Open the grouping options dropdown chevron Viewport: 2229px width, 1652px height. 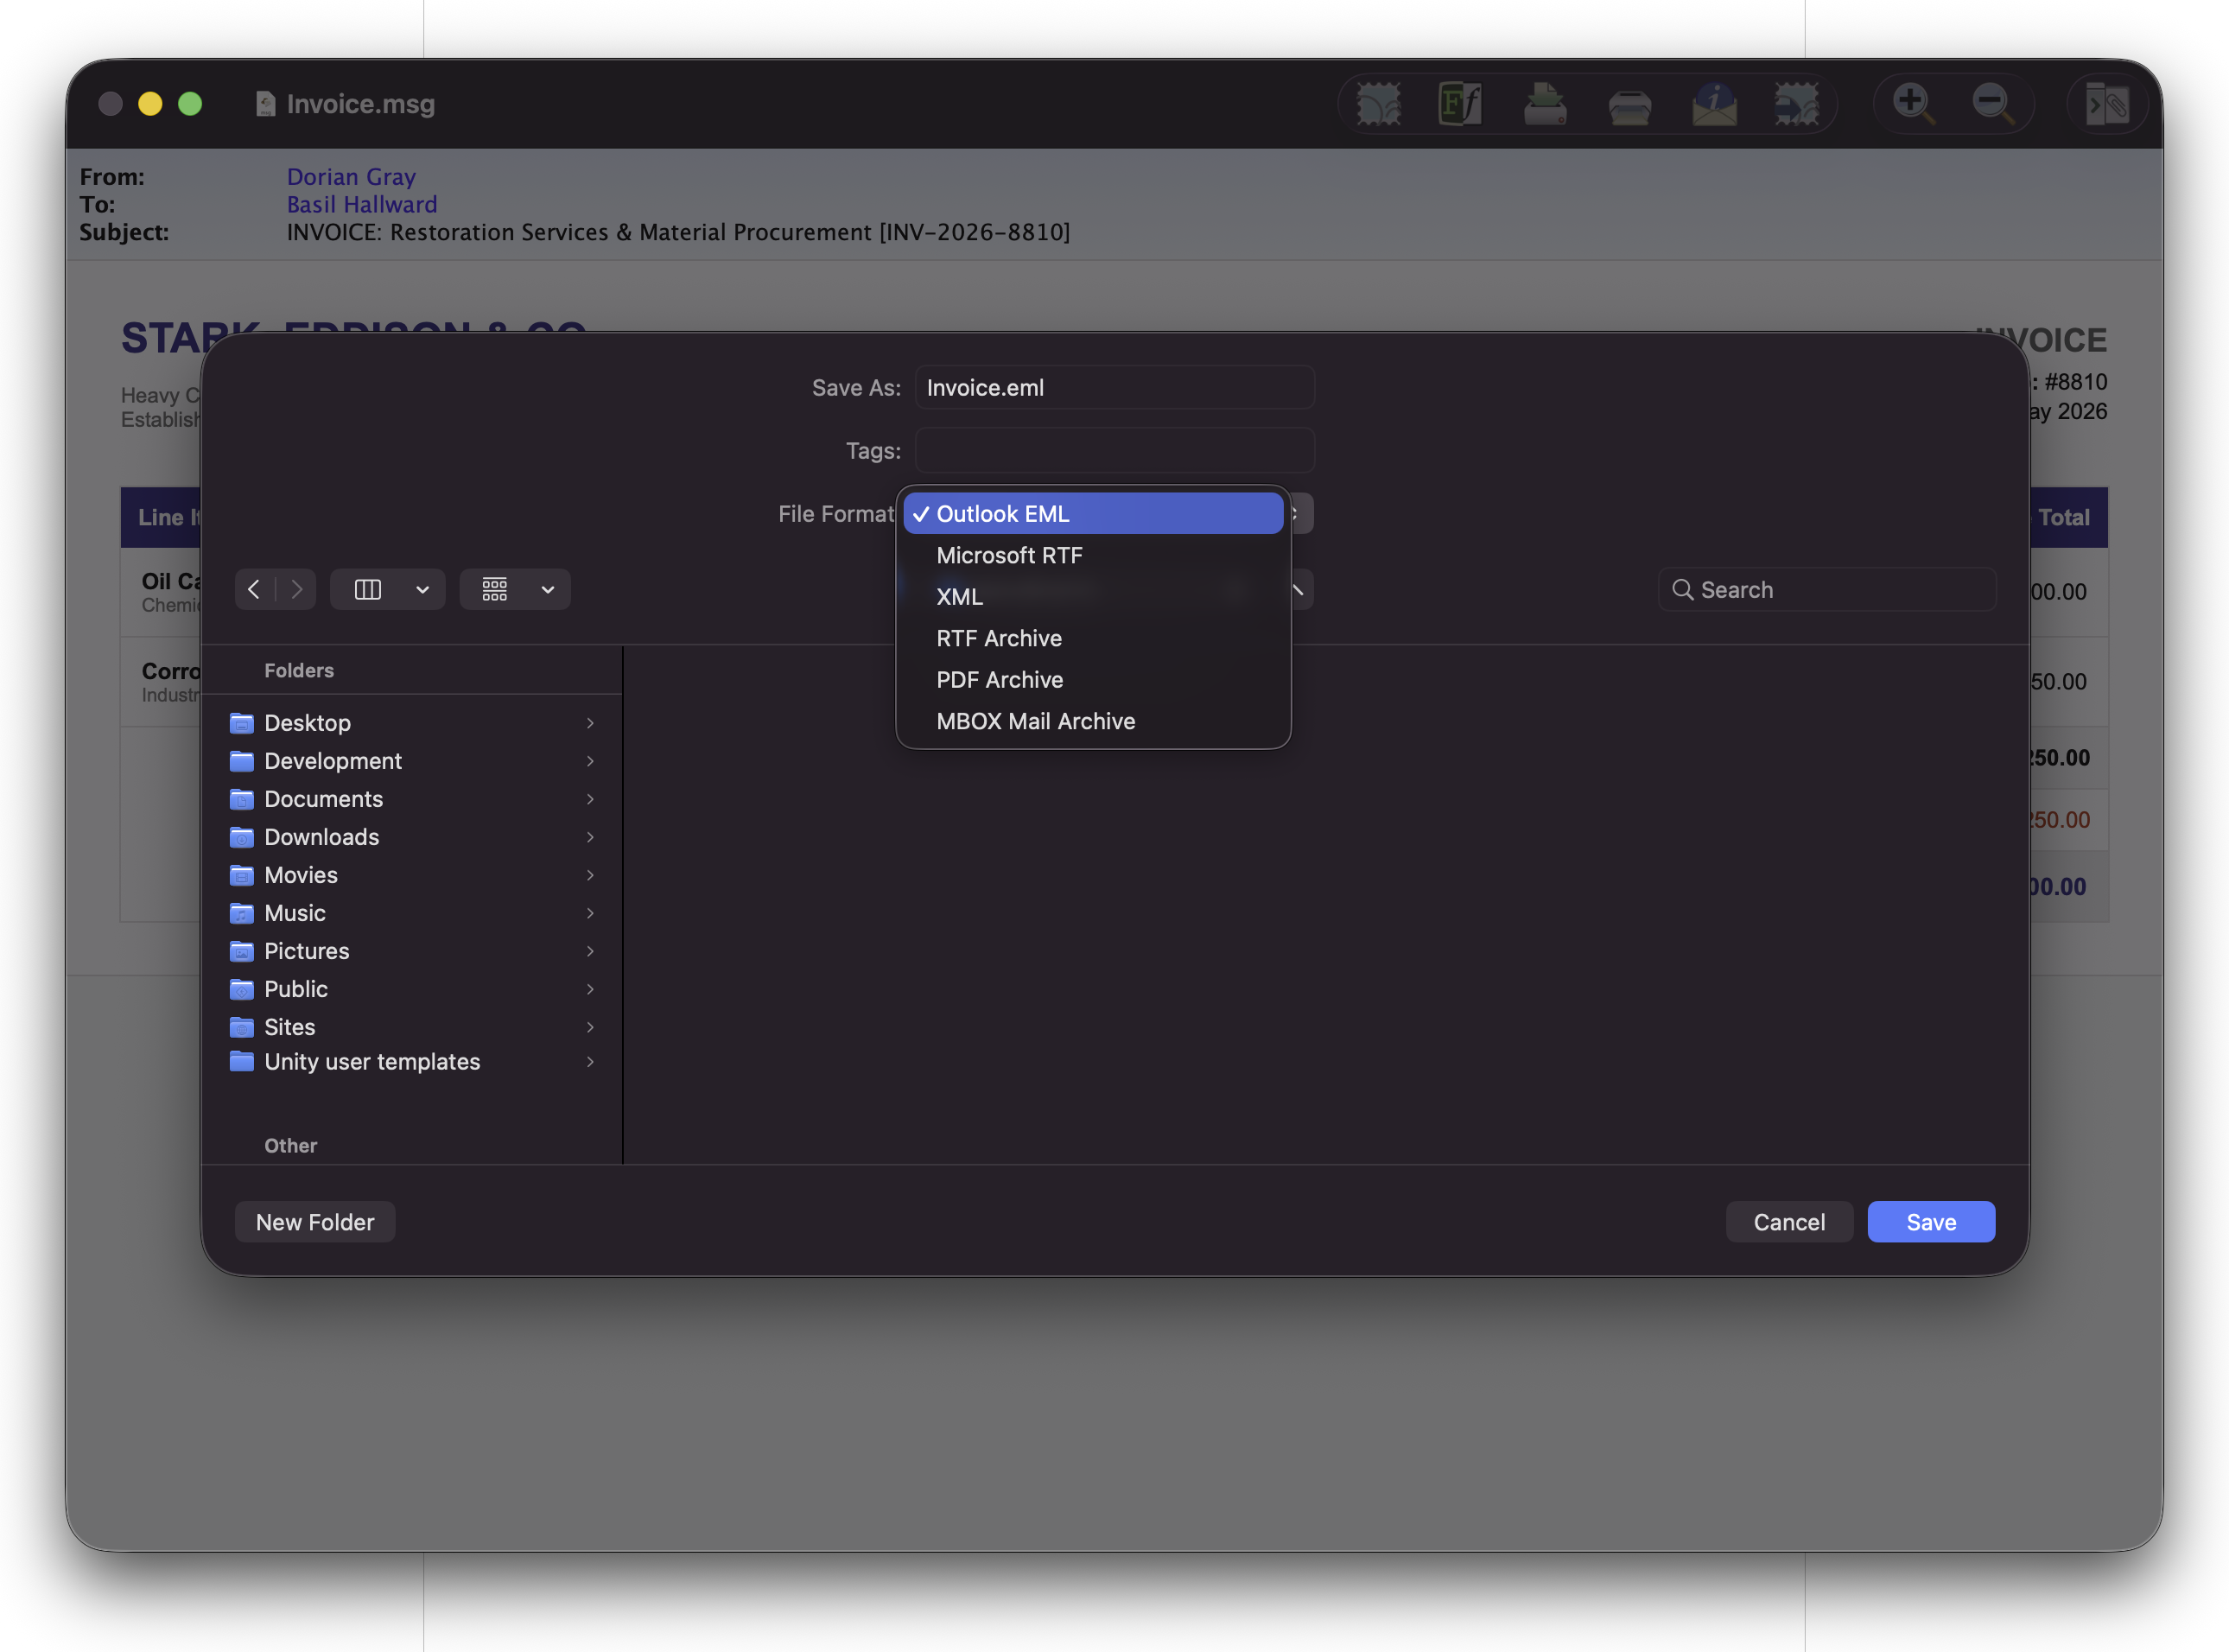click(x=548, y=590)
